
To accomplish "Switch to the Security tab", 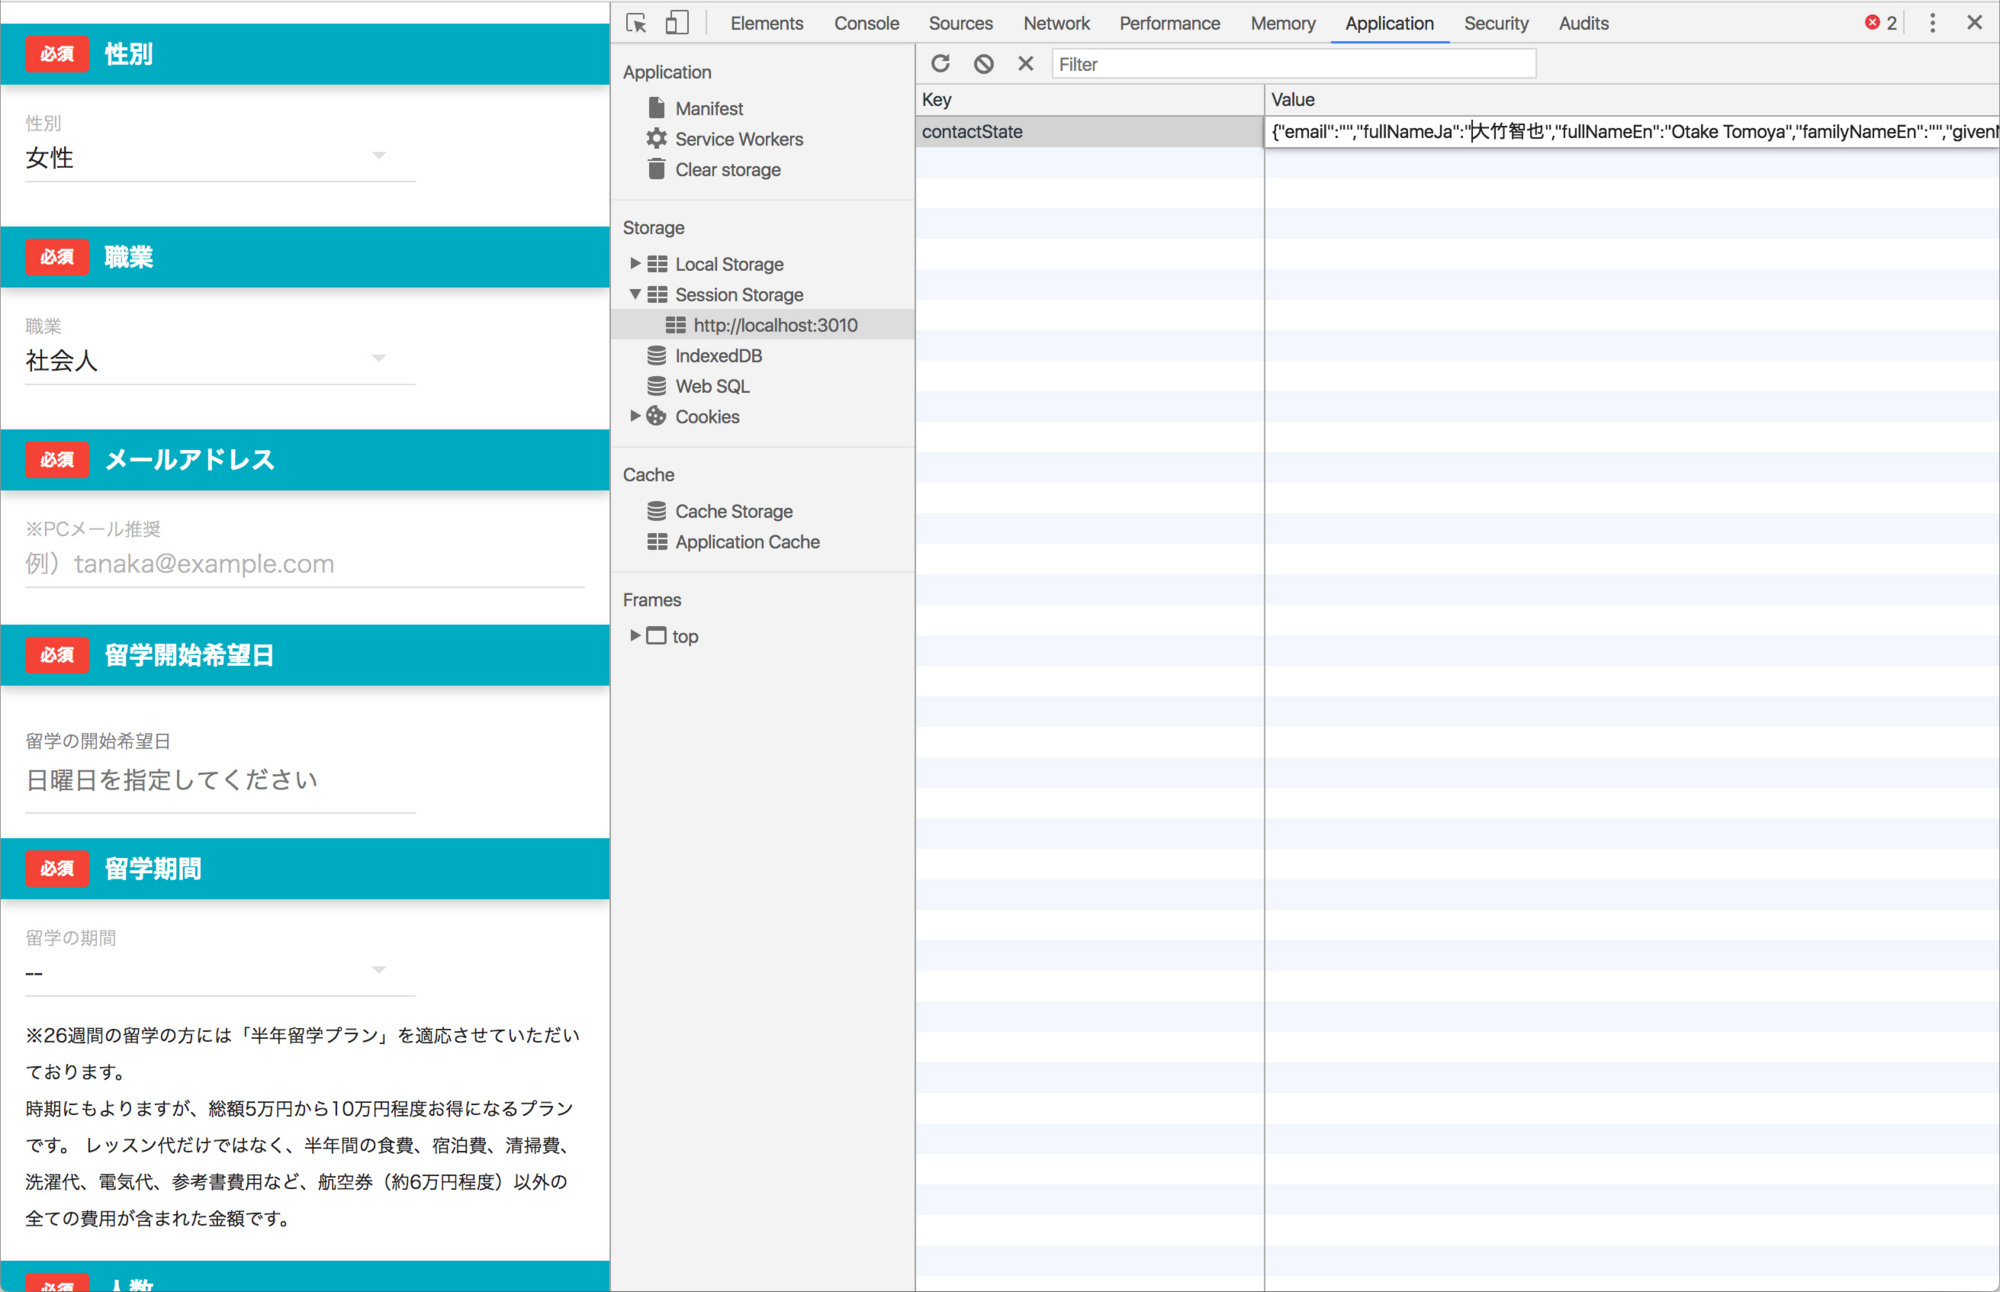I will point(1496,23).
